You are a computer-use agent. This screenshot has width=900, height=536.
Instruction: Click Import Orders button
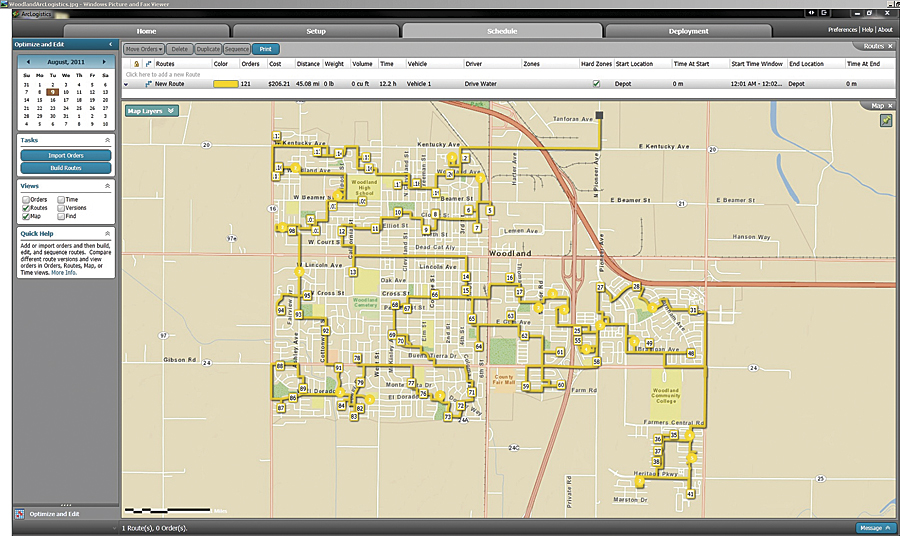(65, 156)
